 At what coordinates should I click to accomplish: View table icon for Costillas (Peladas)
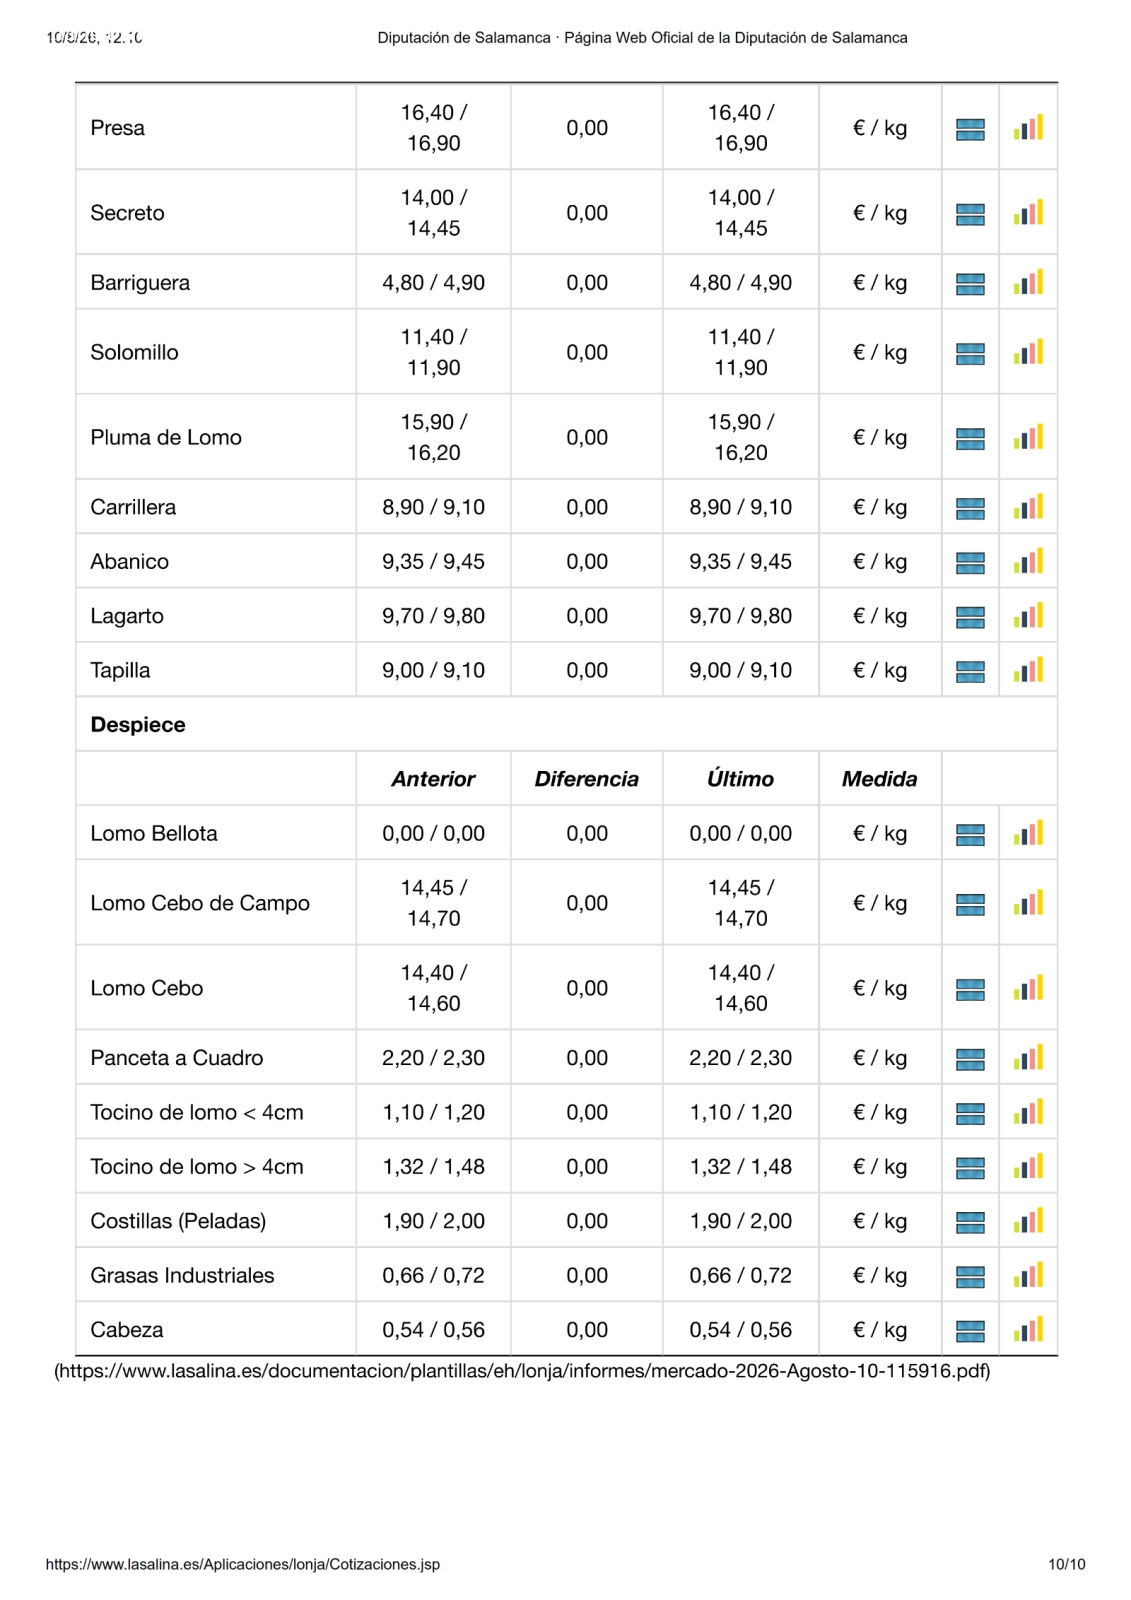pos(970,1222)
